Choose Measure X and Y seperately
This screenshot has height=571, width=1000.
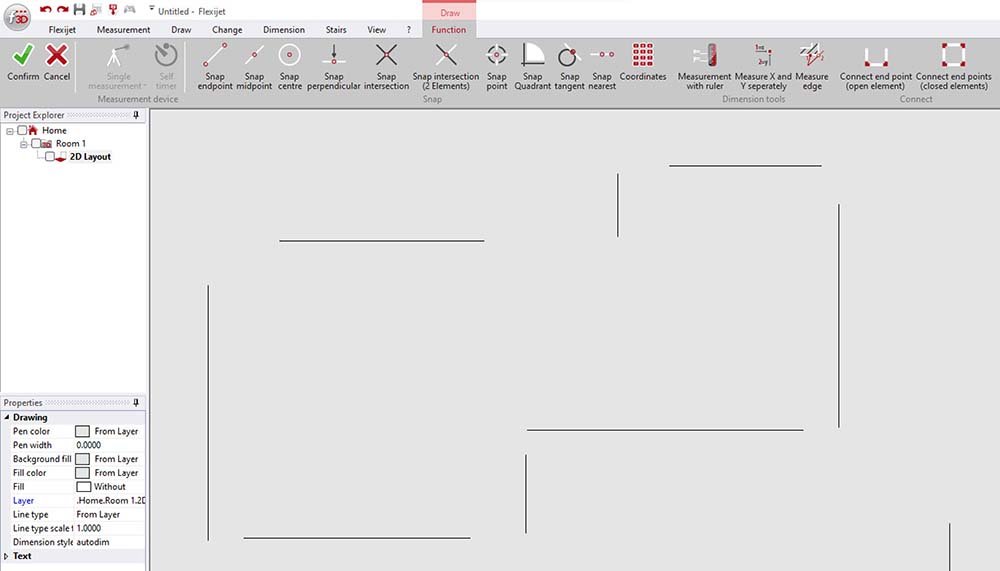763,66
